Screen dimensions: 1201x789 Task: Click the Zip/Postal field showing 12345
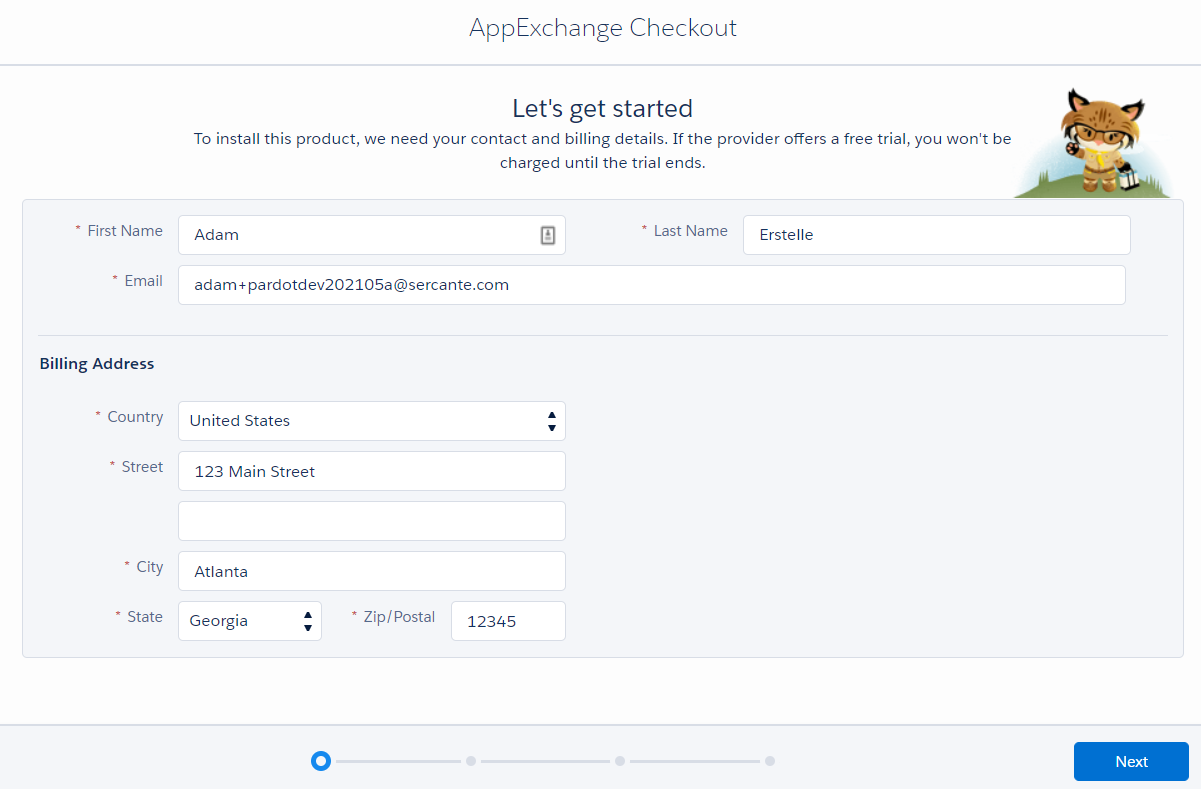(508, 621)
